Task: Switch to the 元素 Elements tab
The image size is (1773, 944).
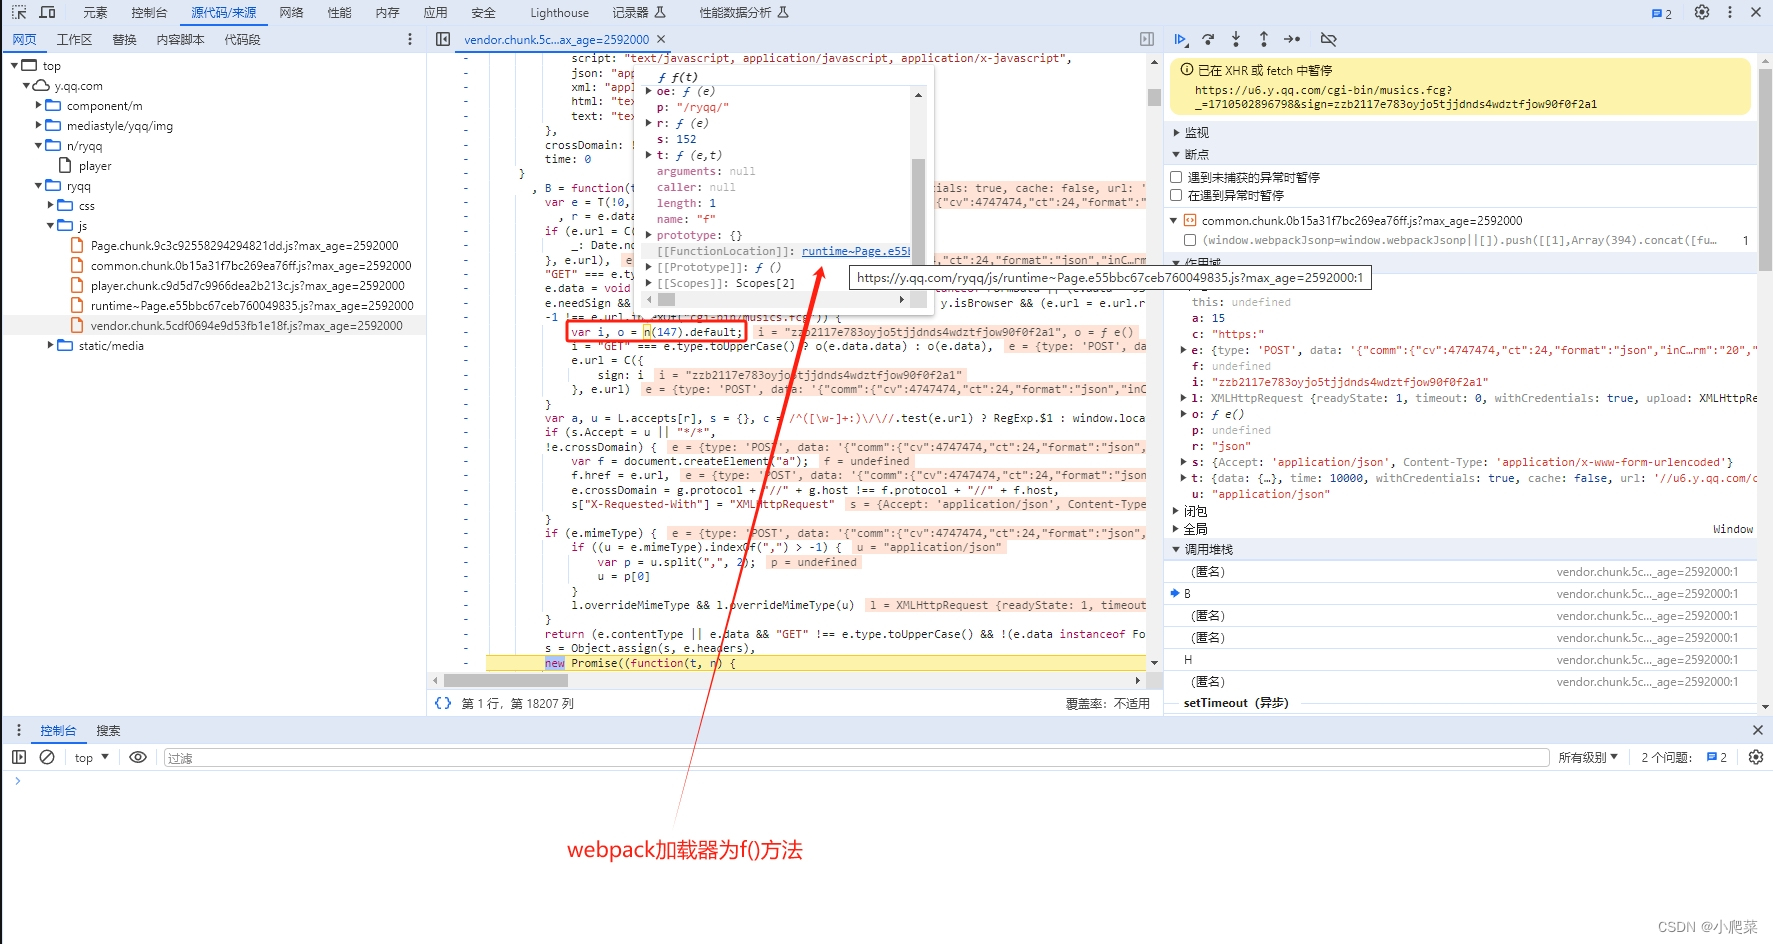Action: 95,13
